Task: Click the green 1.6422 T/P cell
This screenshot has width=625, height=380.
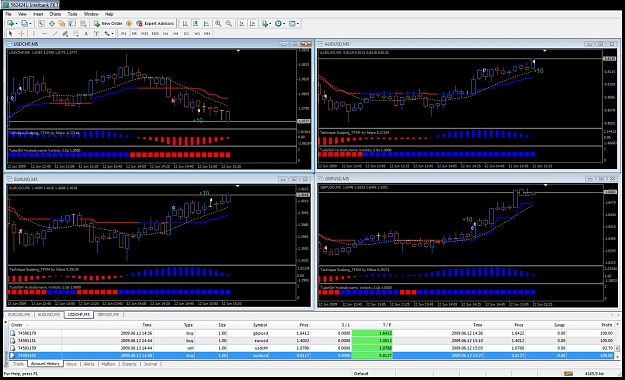Action: [x=372, y=333]
